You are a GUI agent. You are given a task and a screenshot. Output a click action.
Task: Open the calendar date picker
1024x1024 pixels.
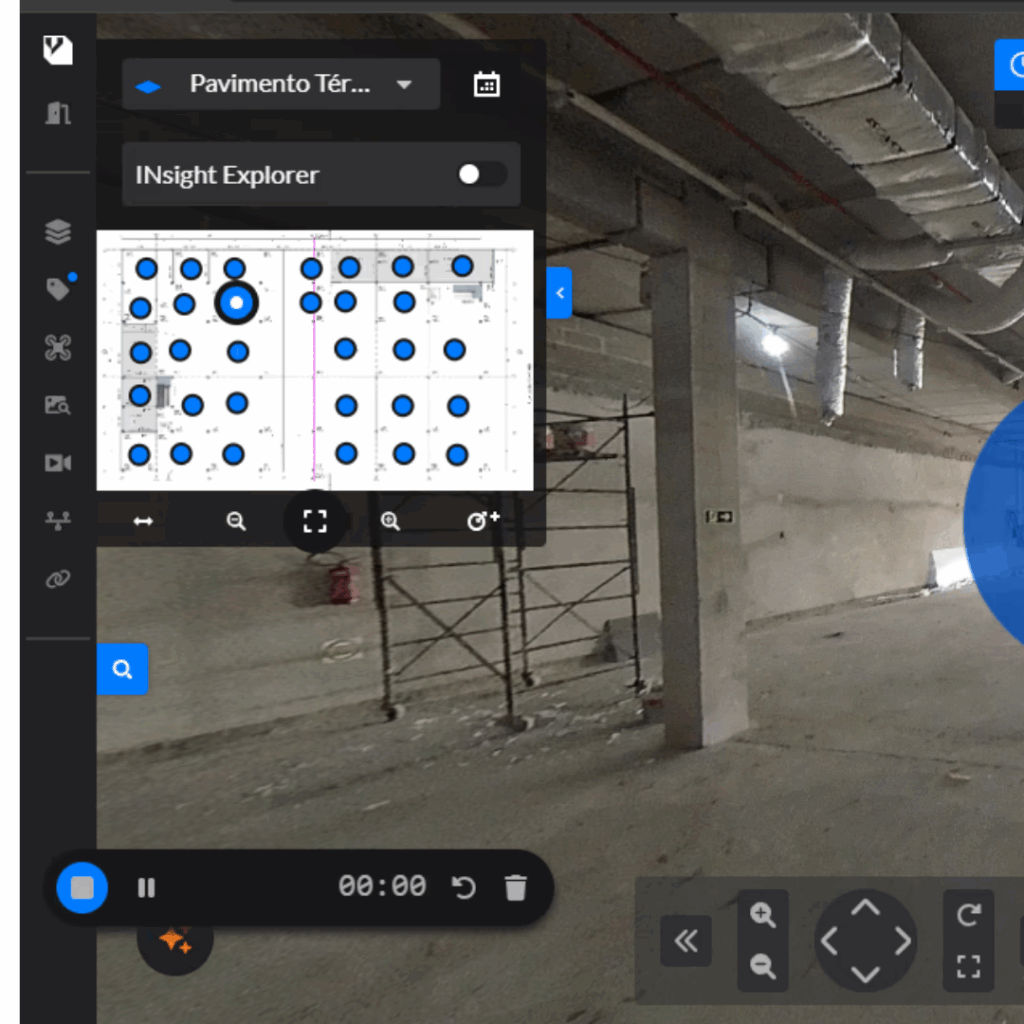coord(486,84)
